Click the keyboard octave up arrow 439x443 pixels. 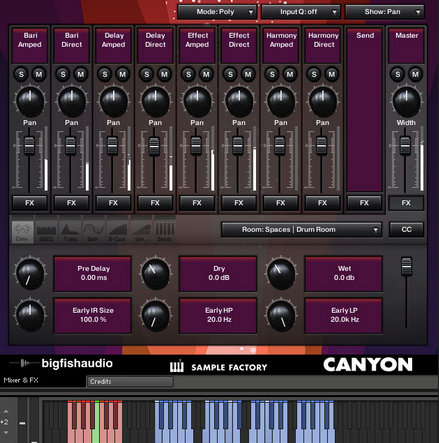click(6, 411)
